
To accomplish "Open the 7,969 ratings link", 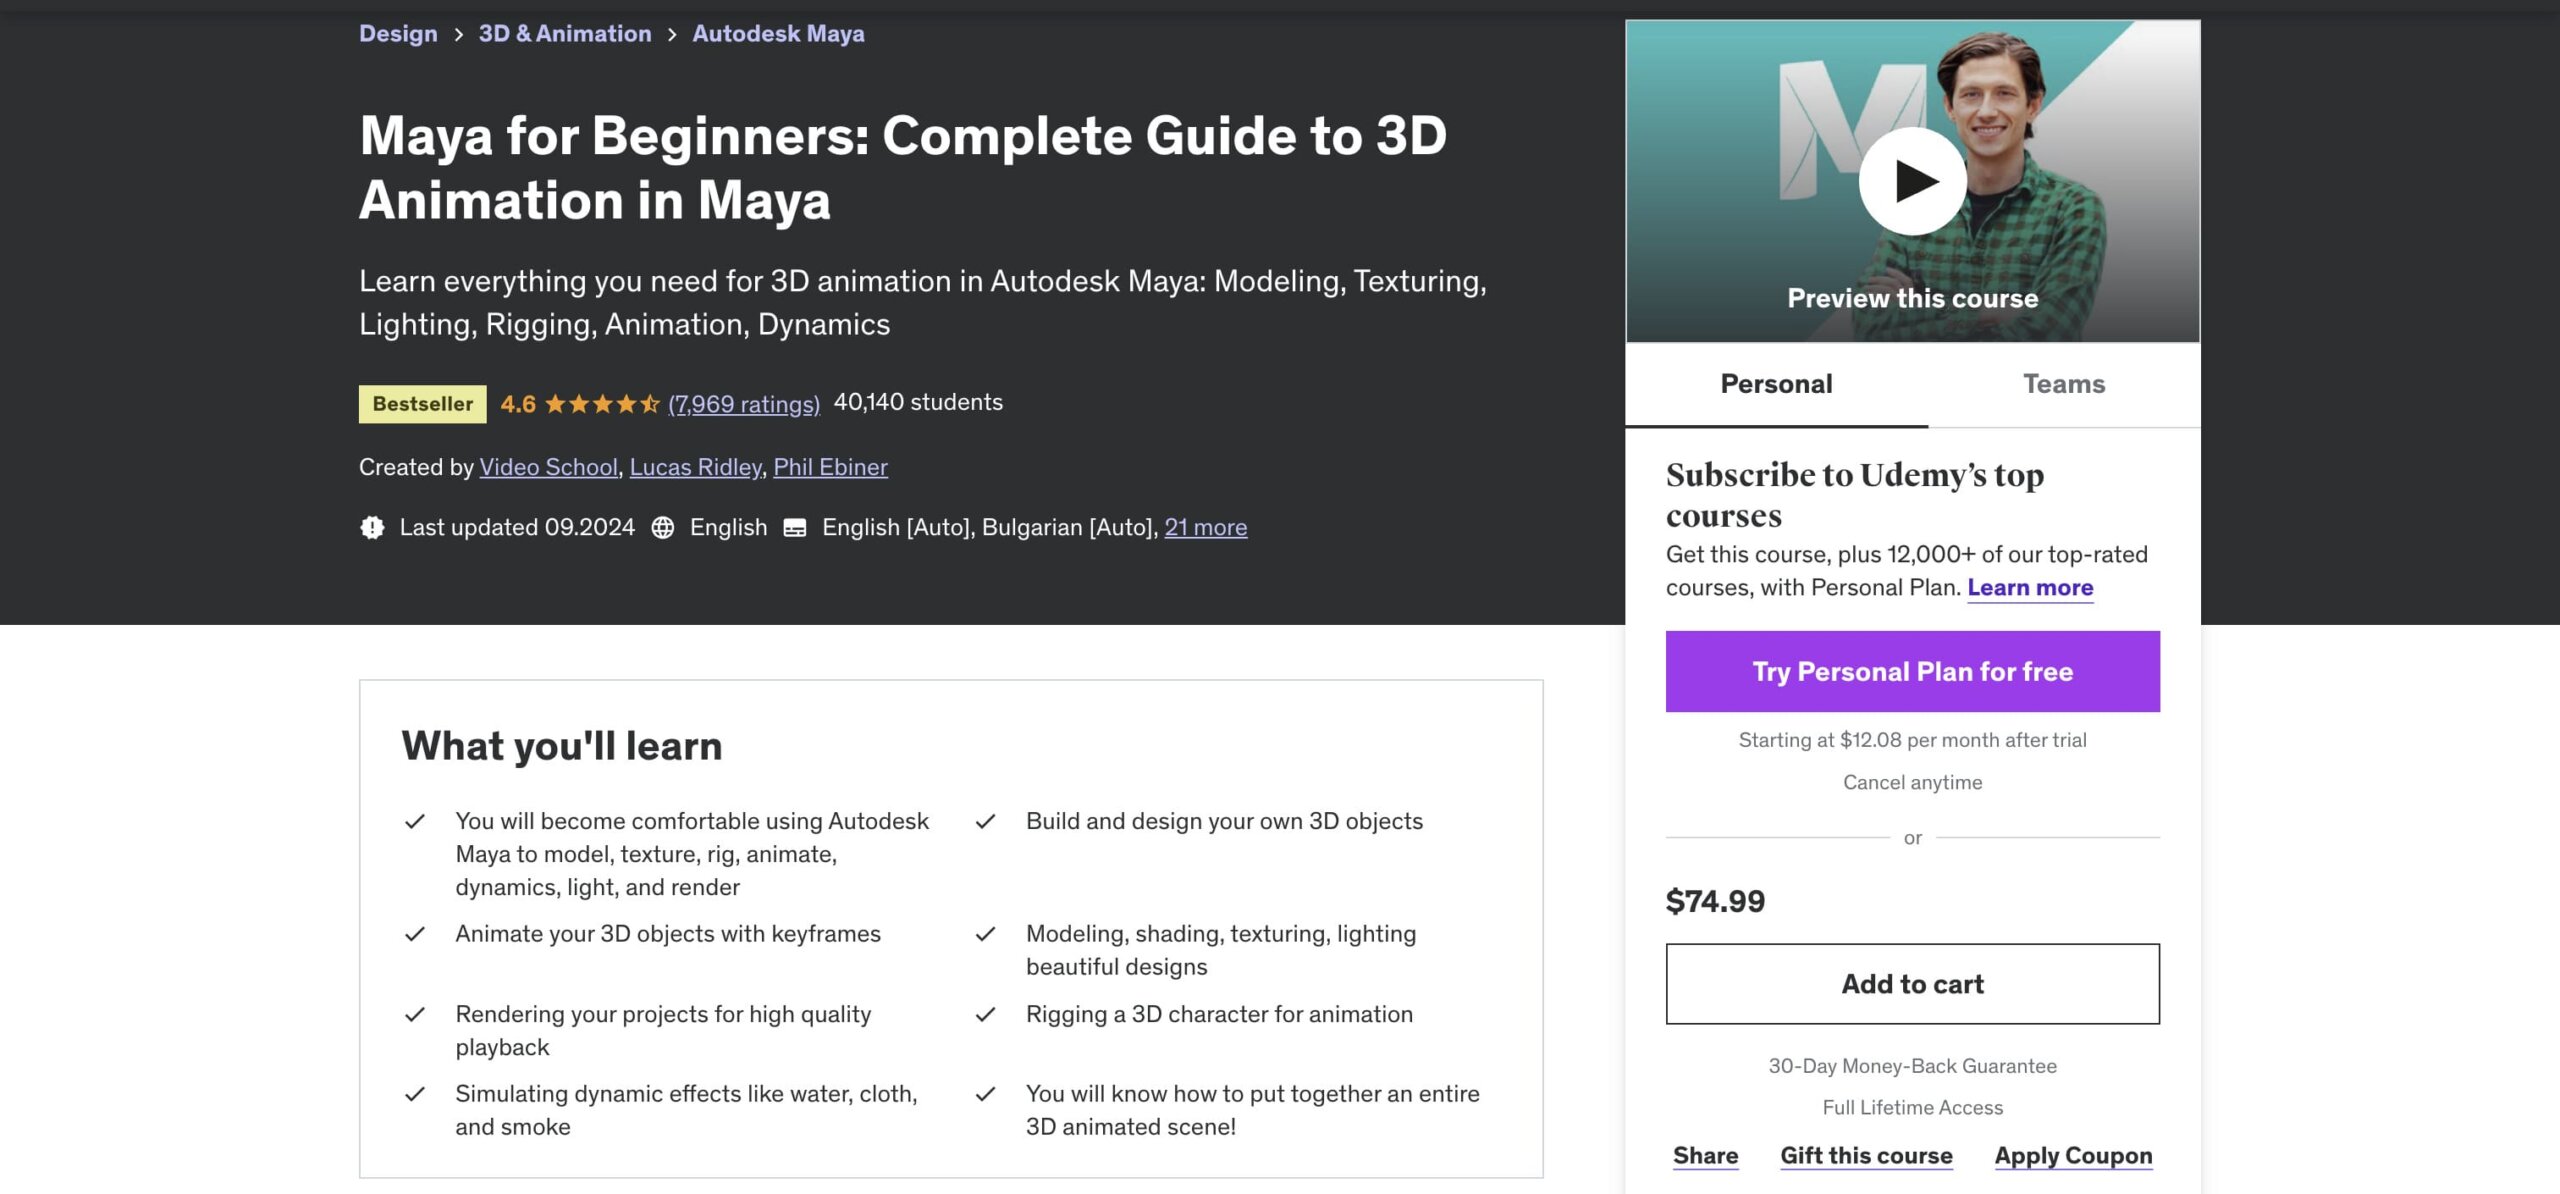I will coord(744,404).
